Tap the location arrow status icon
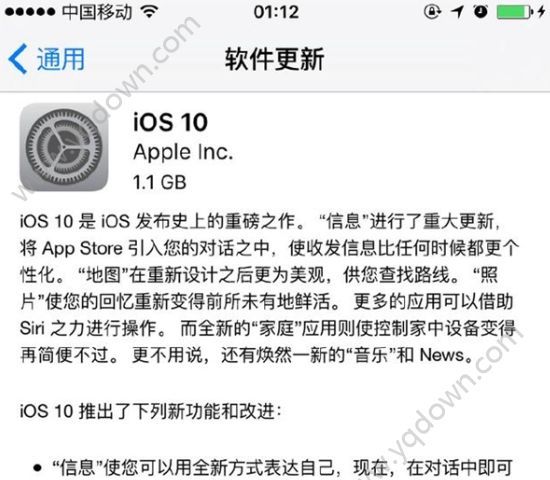 point(457,12)
